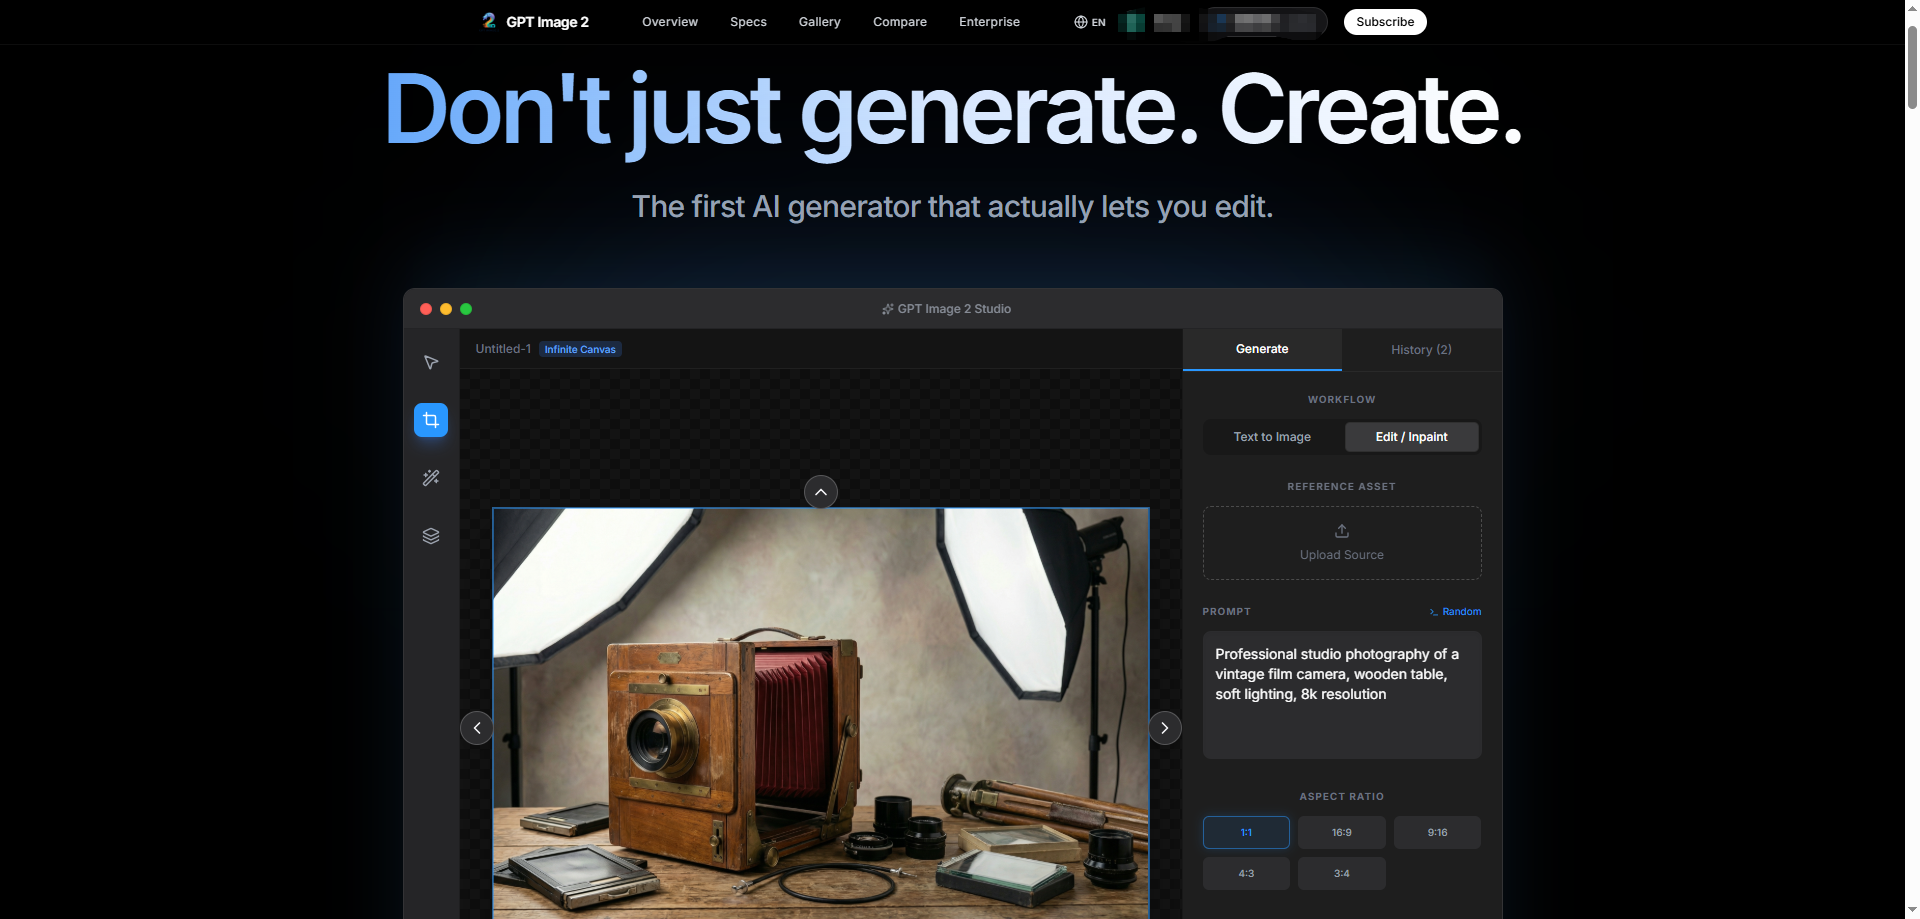The image size is (1920, 919).
Task: Switch workflow to Text to Image
Action: pyautogui.click(x=1271, y=437)
